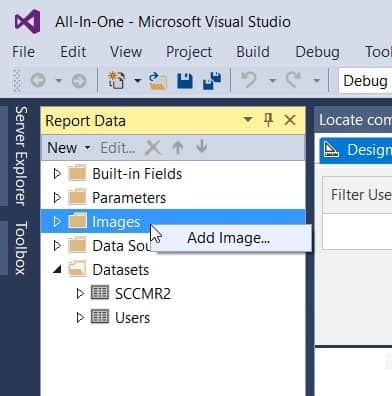
Task: Click the Delete X icon in Report Data
Action: (153, 148)
